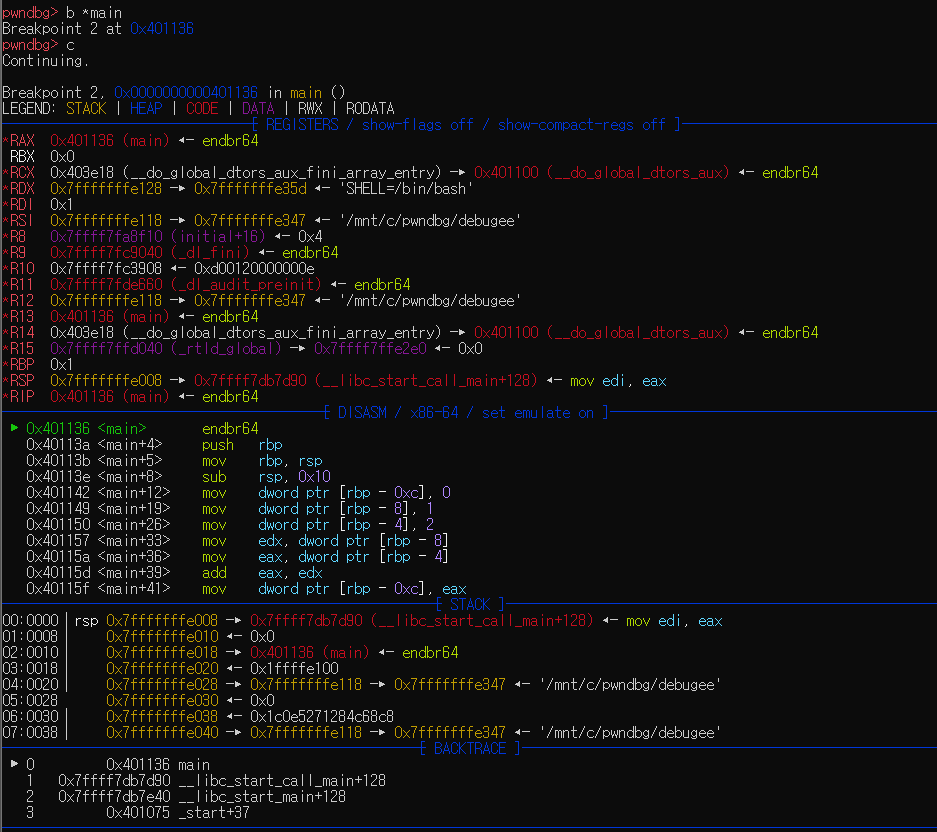Click stack address 0x7fffffffe030
The width and height of the screenshot is (937, 832).
pyautogui.click(x=162, y=701)
